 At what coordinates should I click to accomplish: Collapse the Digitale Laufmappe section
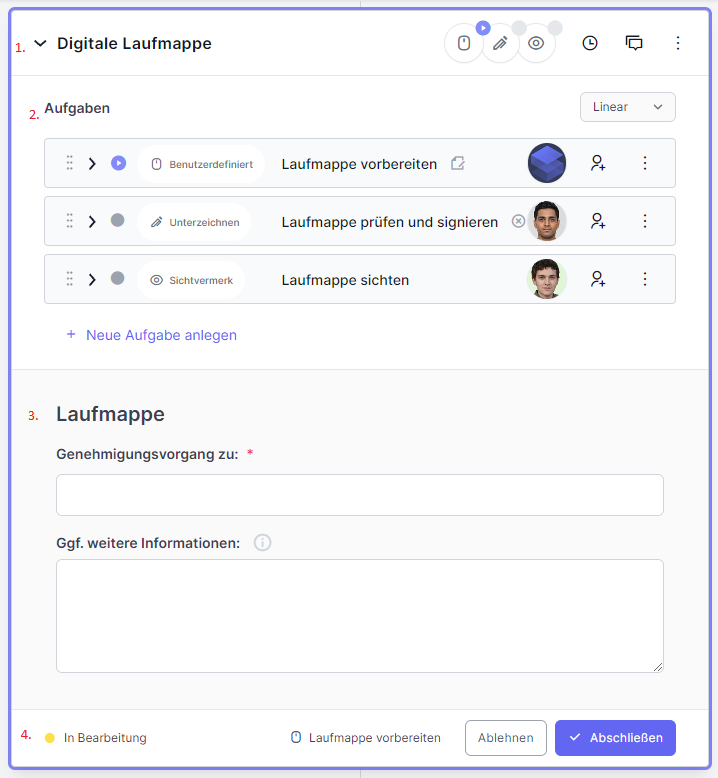tap(40, 44)
